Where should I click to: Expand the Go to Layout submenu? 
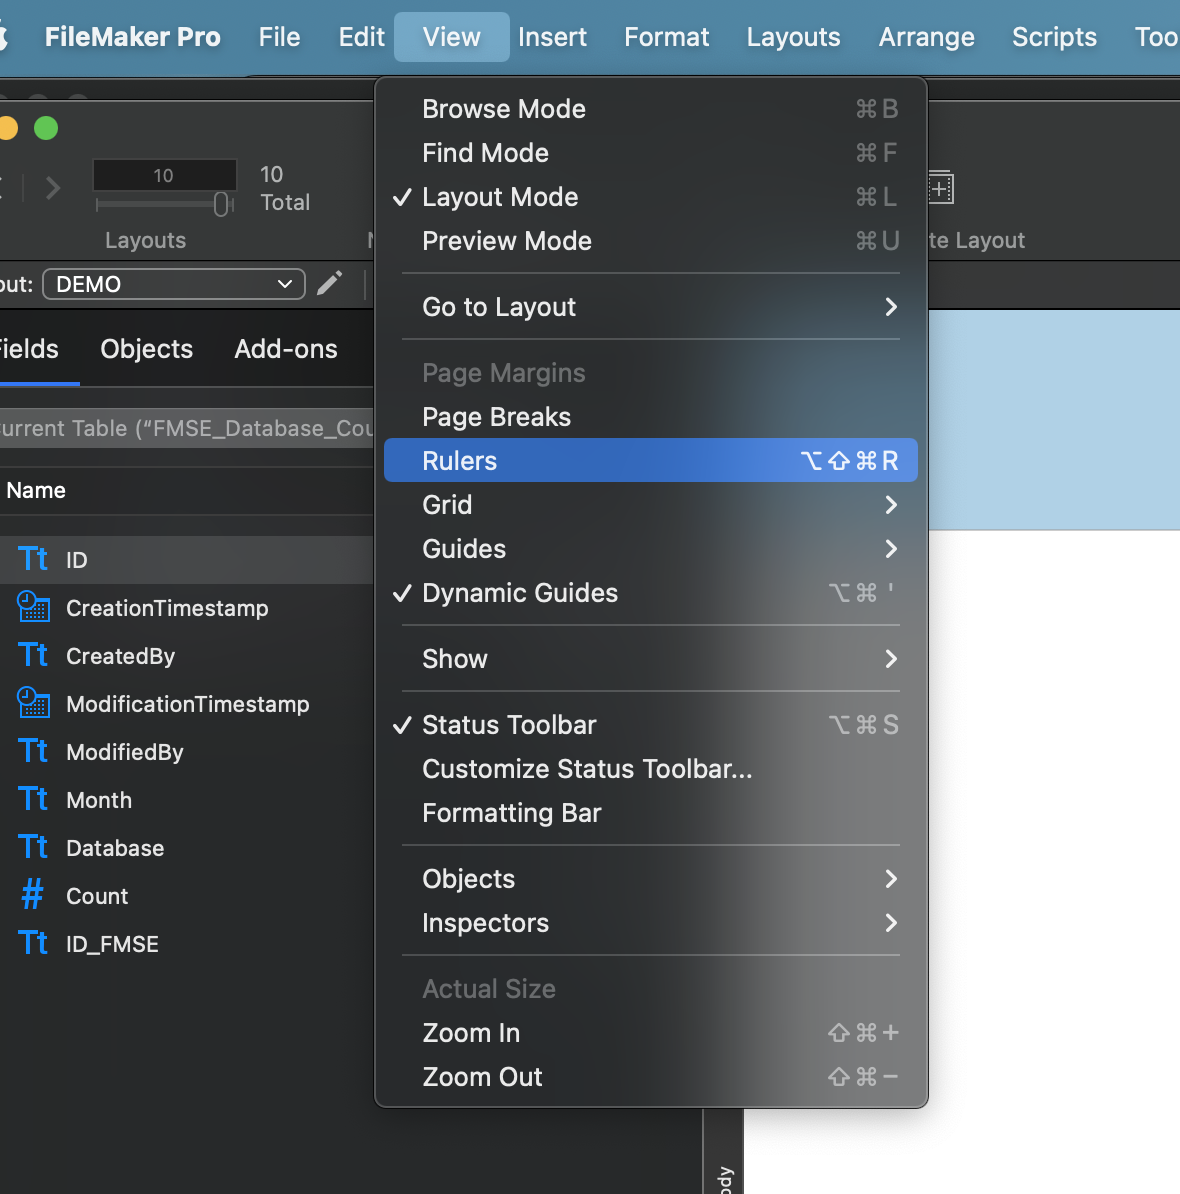point(651,307)
